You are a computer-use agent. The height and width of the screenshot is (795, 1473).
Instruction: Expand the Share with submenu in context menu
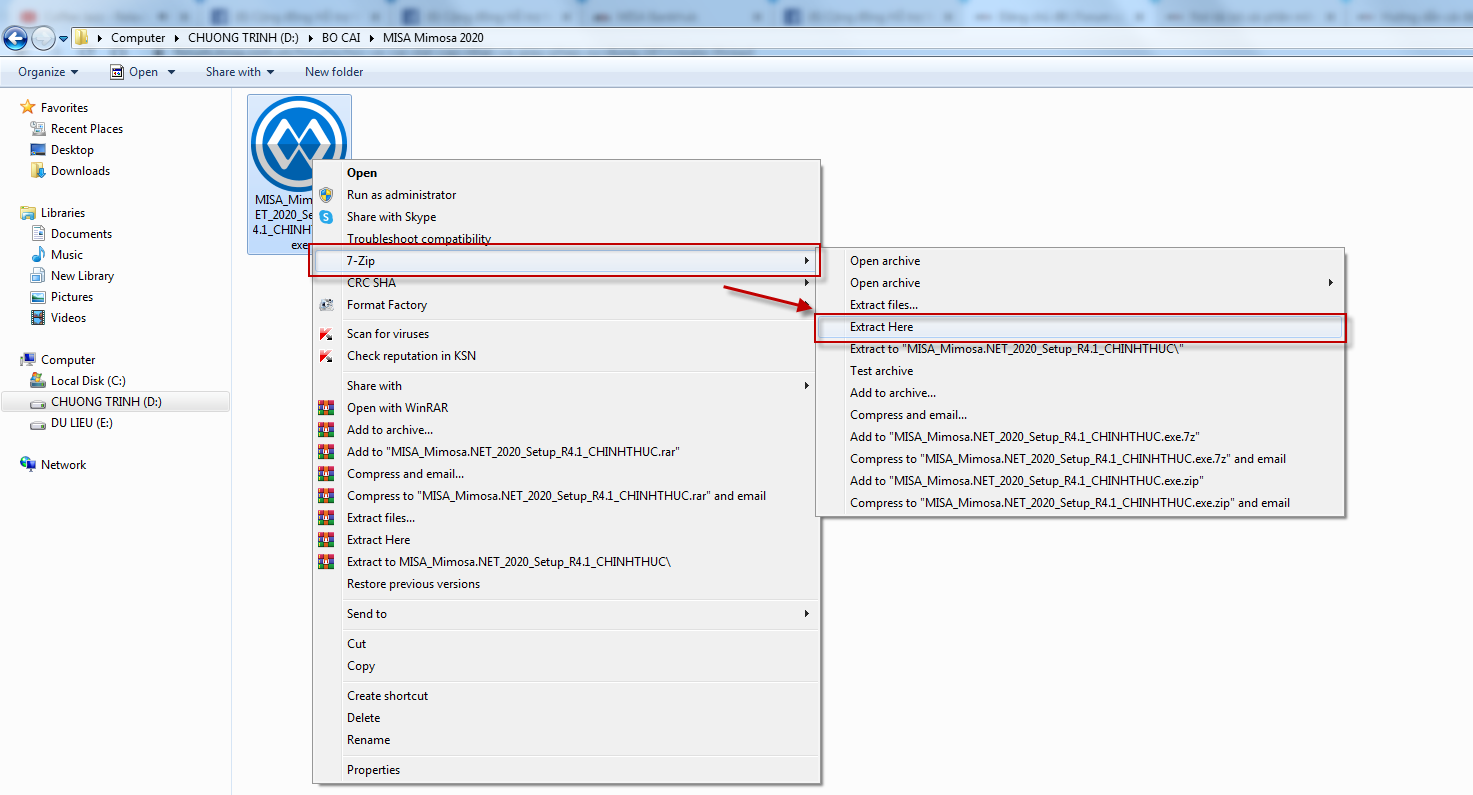click(x=566, y=386)
